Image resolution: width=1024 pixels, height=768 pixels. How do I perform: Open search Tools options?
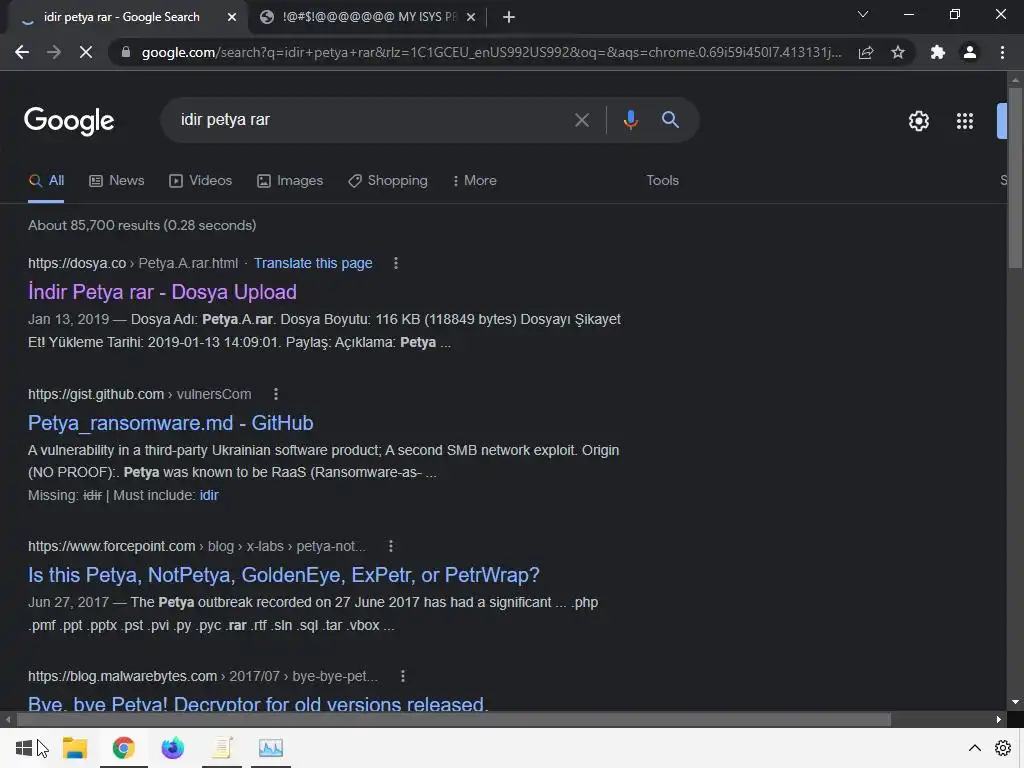coord(662,181)
